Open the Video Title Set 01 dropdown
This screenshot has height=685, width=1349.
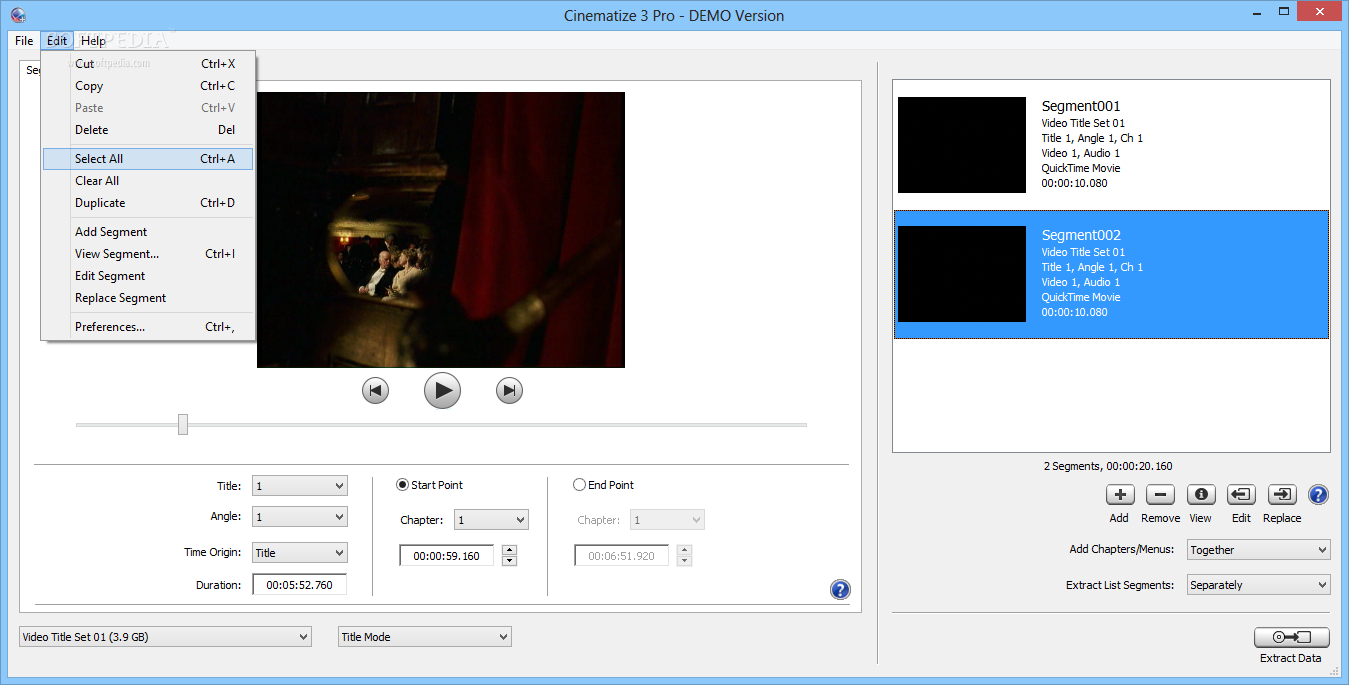coord(165,637)
